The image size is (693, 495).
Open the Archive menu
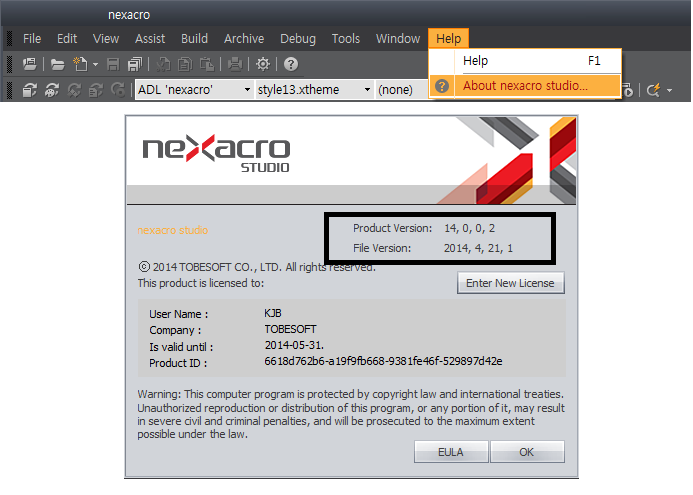[x=244, y=39]
